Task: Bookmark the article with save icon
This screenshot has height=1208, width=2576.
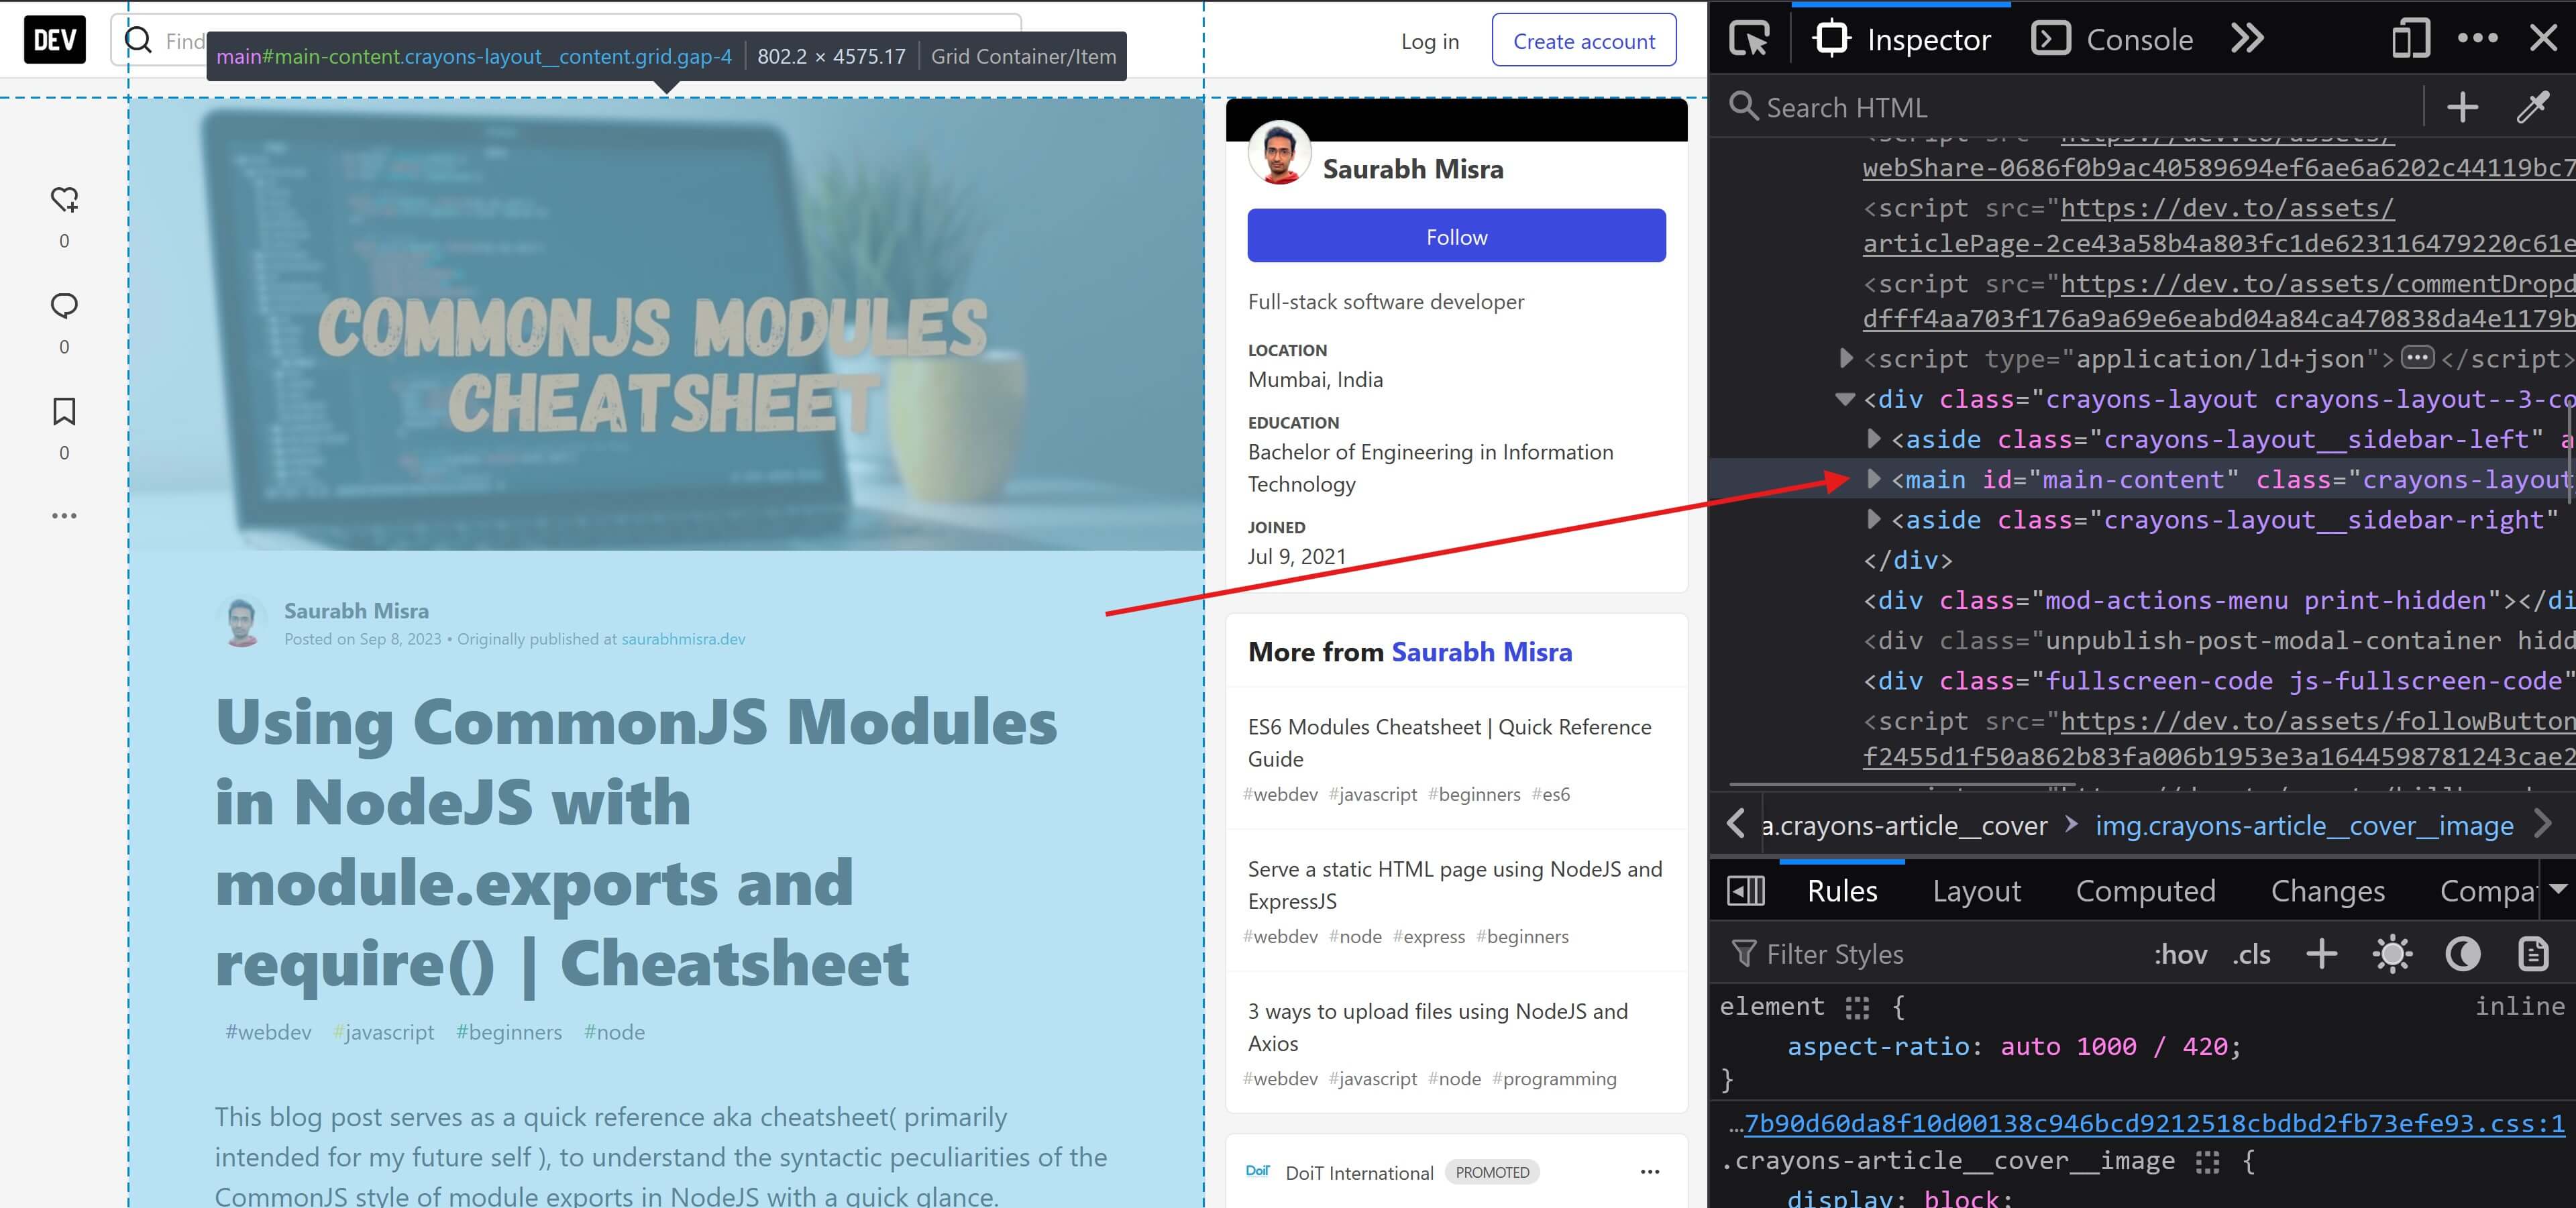Action: [x=64, y=411]
